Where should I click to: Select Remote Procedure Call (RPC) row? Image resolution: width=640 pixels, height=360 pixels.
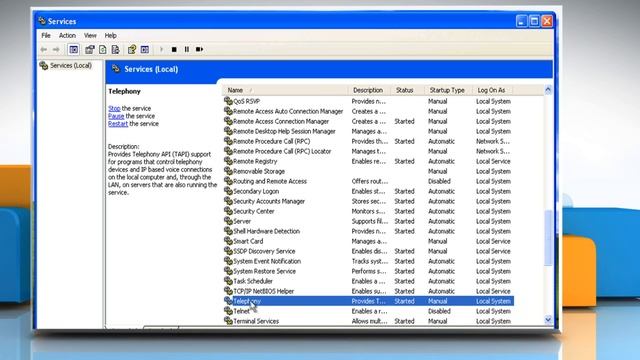(x=368, y=141)
